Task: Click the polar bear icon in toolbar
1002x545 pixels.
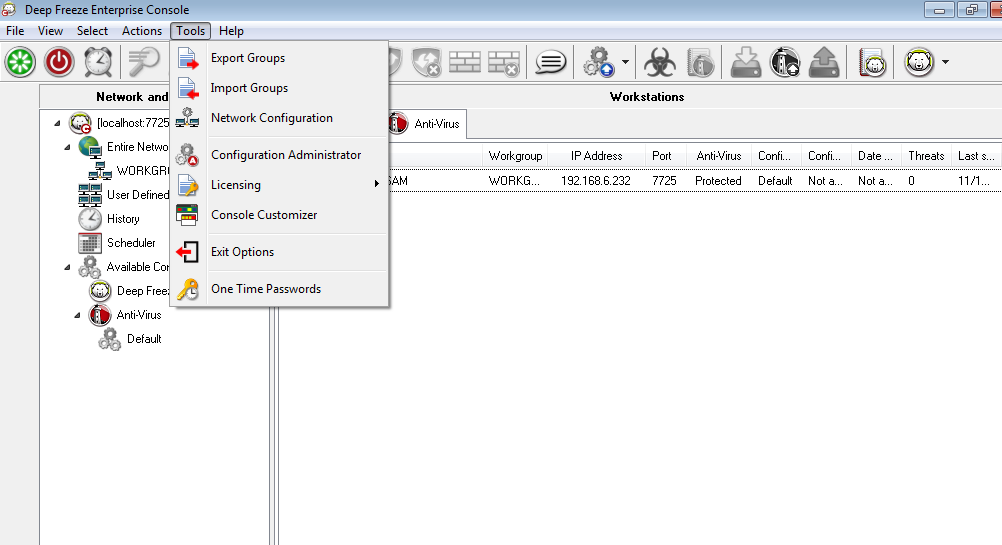Action: (x=919, y=63)
